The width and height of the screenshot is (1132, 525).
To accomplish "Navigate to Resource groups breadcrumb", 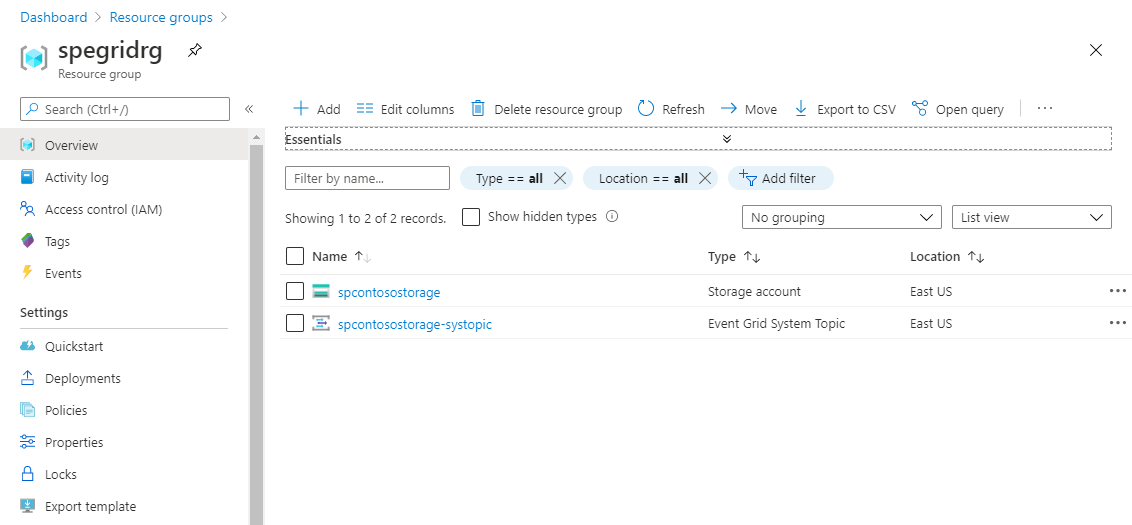I will click(x=160, y=17).
